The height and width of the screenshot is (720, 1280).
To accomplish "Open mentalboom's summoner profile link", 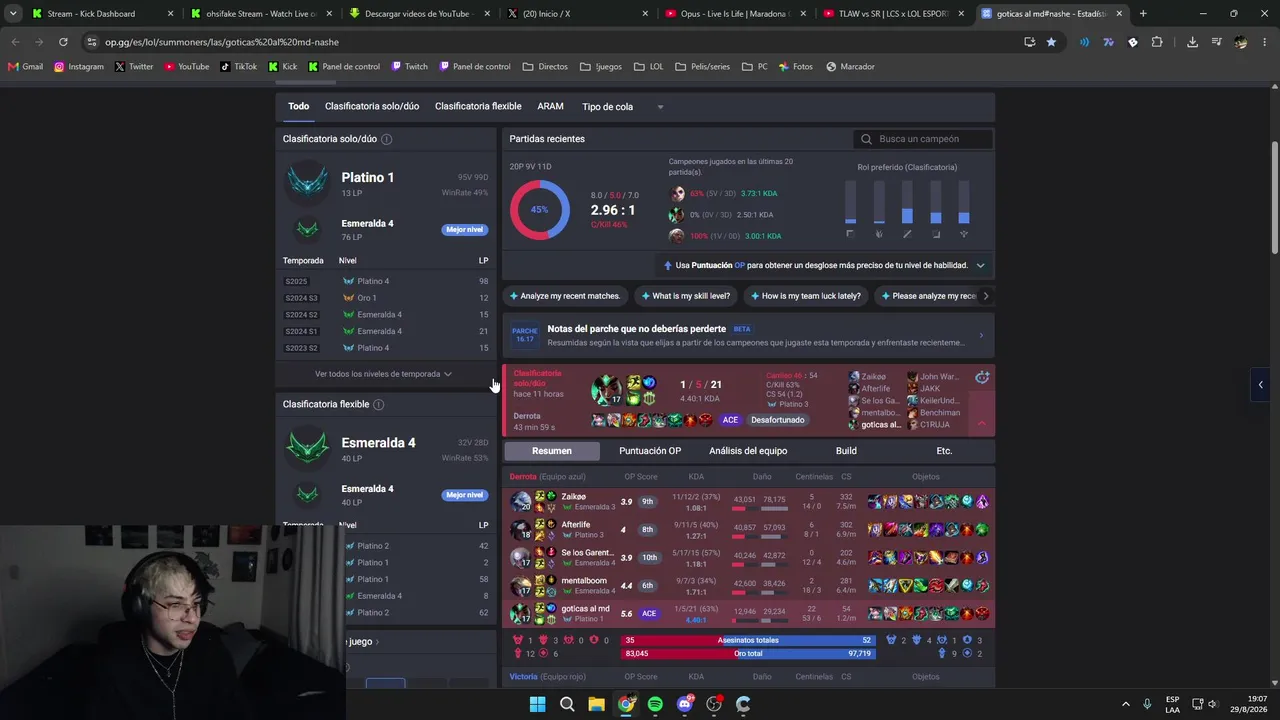I will click(x=584, y=581).
